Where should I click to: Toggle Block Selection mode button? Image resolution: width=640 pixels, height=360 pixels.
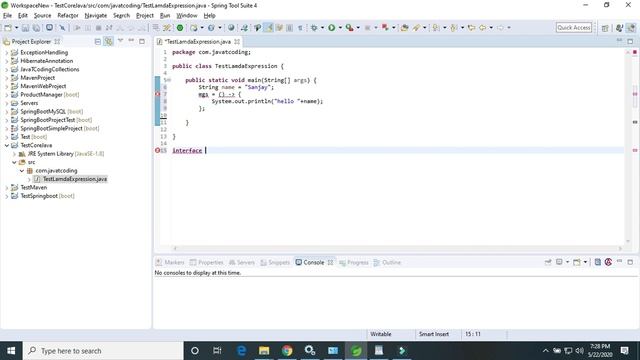click(x=289, y=28)
